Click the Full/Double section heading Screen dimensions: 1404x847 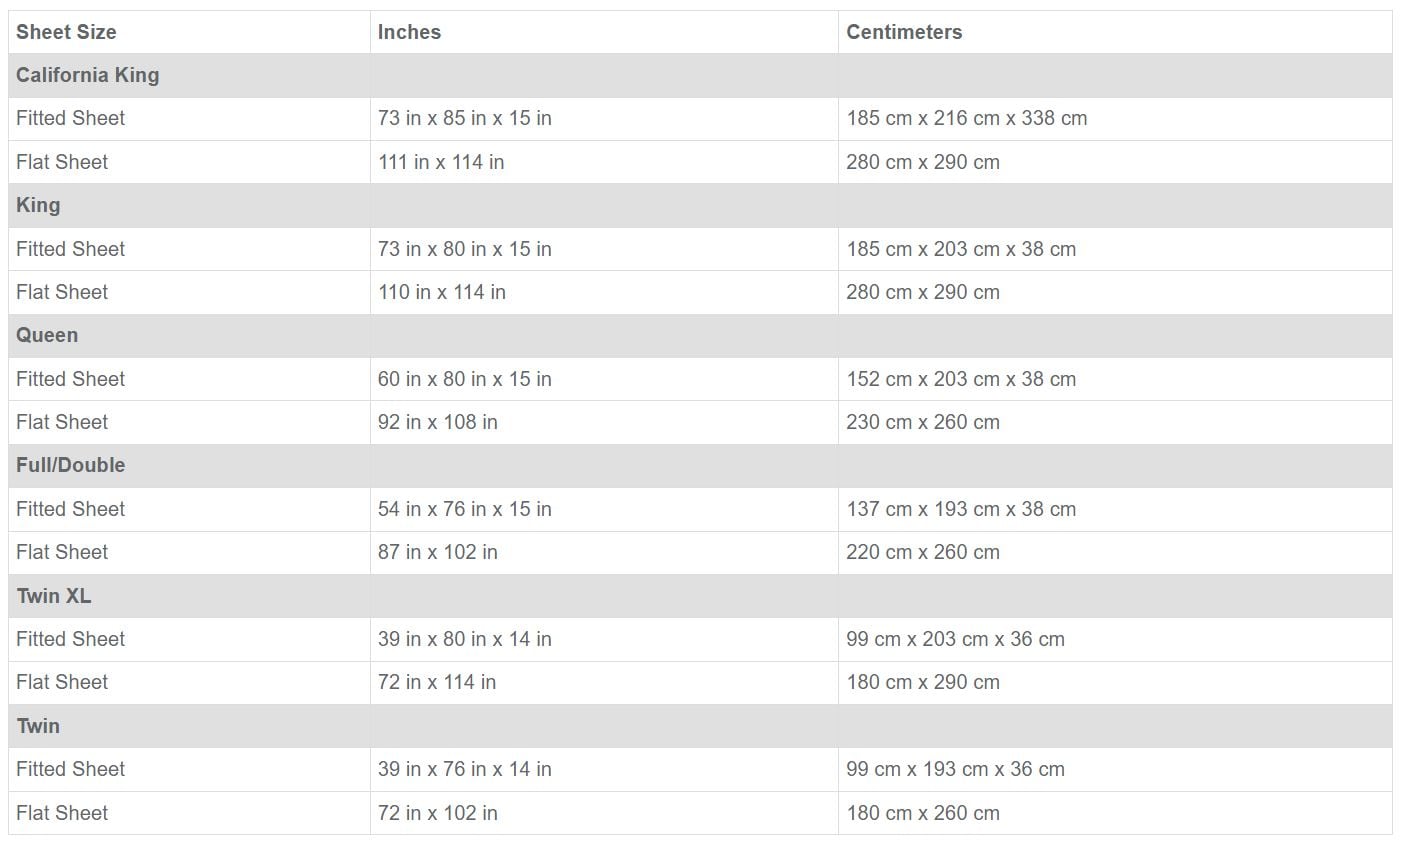71,465
